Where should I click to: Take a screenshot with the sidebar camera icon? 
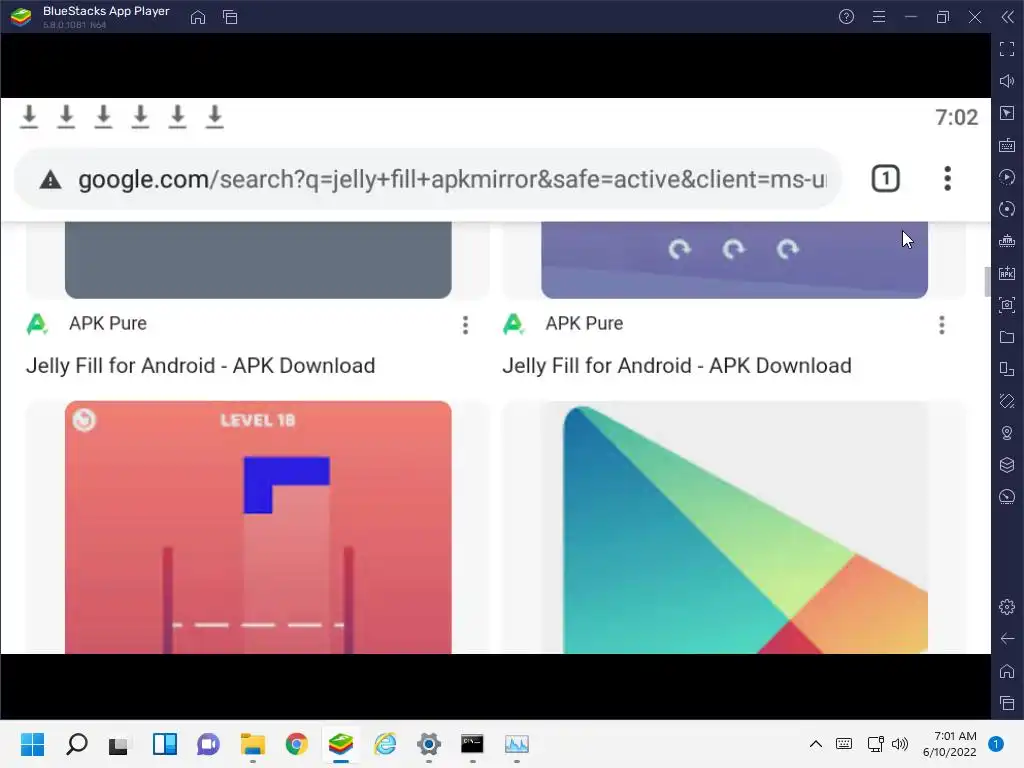(1007, 305)
